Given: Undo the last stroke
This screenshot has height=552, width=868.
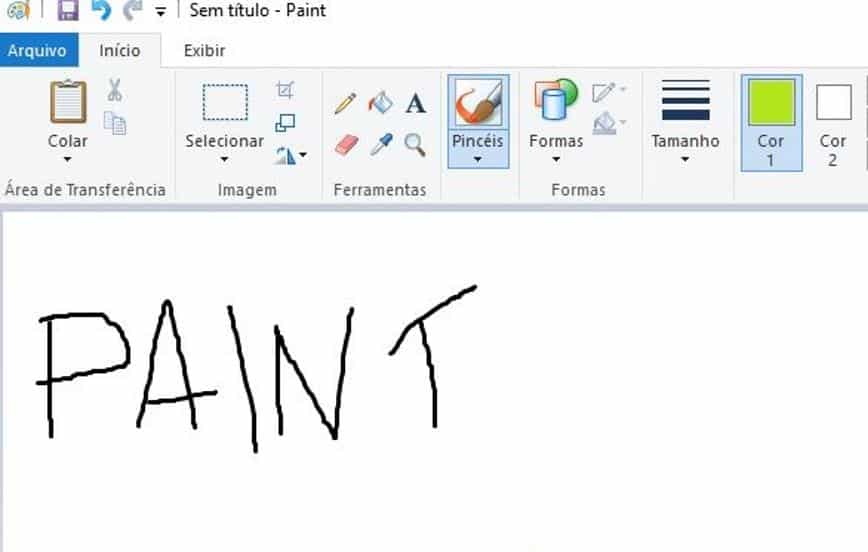Looking at the screenshot, I should pos(101,10).
